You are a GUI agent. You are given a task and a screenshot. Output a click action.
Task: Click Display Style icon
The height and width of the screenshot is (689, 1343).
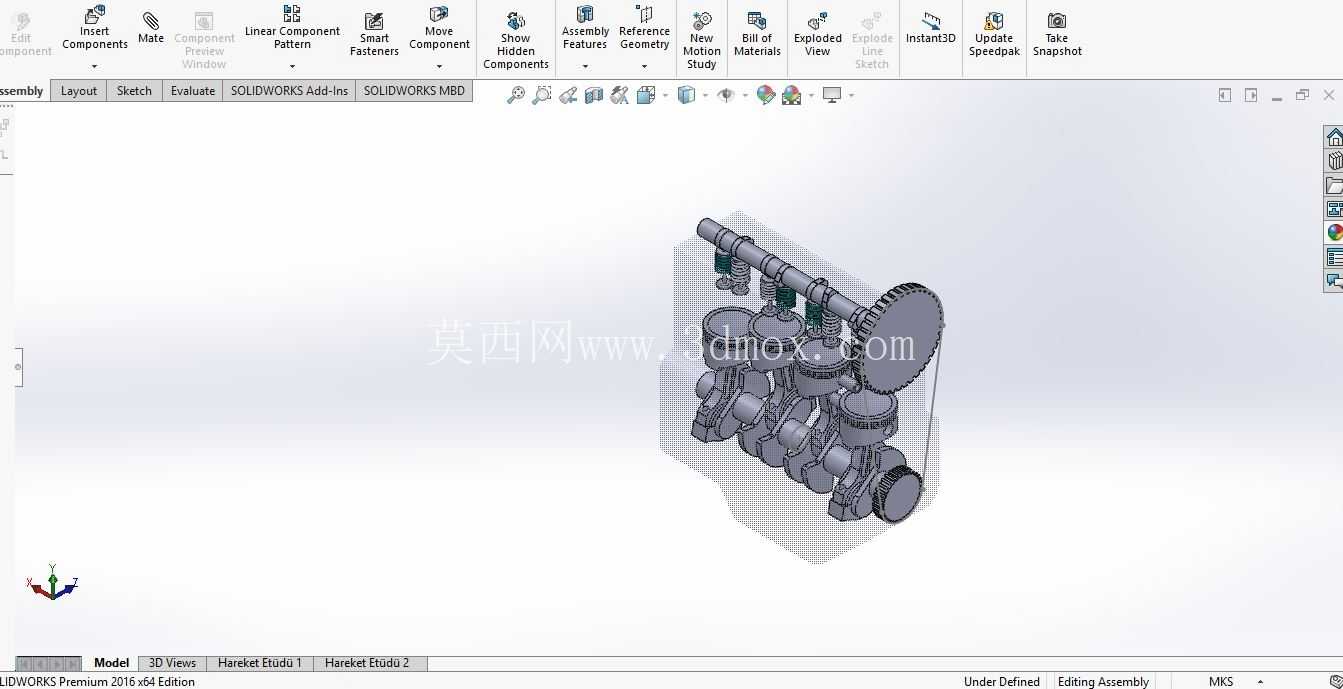point(686,95)
